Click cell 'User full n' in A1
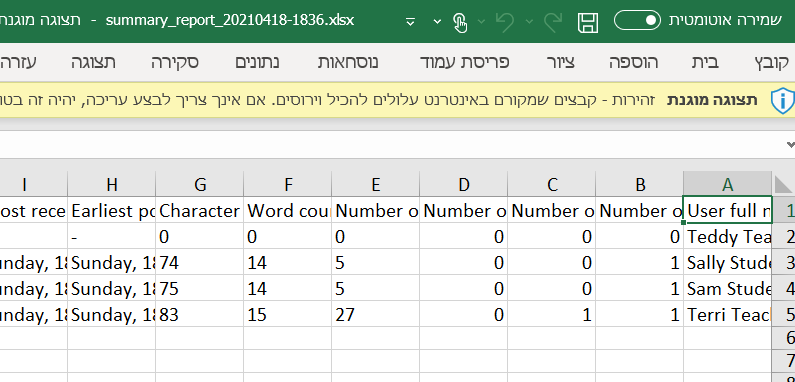Viewport: 795px width, 382px height. point(728,211)
